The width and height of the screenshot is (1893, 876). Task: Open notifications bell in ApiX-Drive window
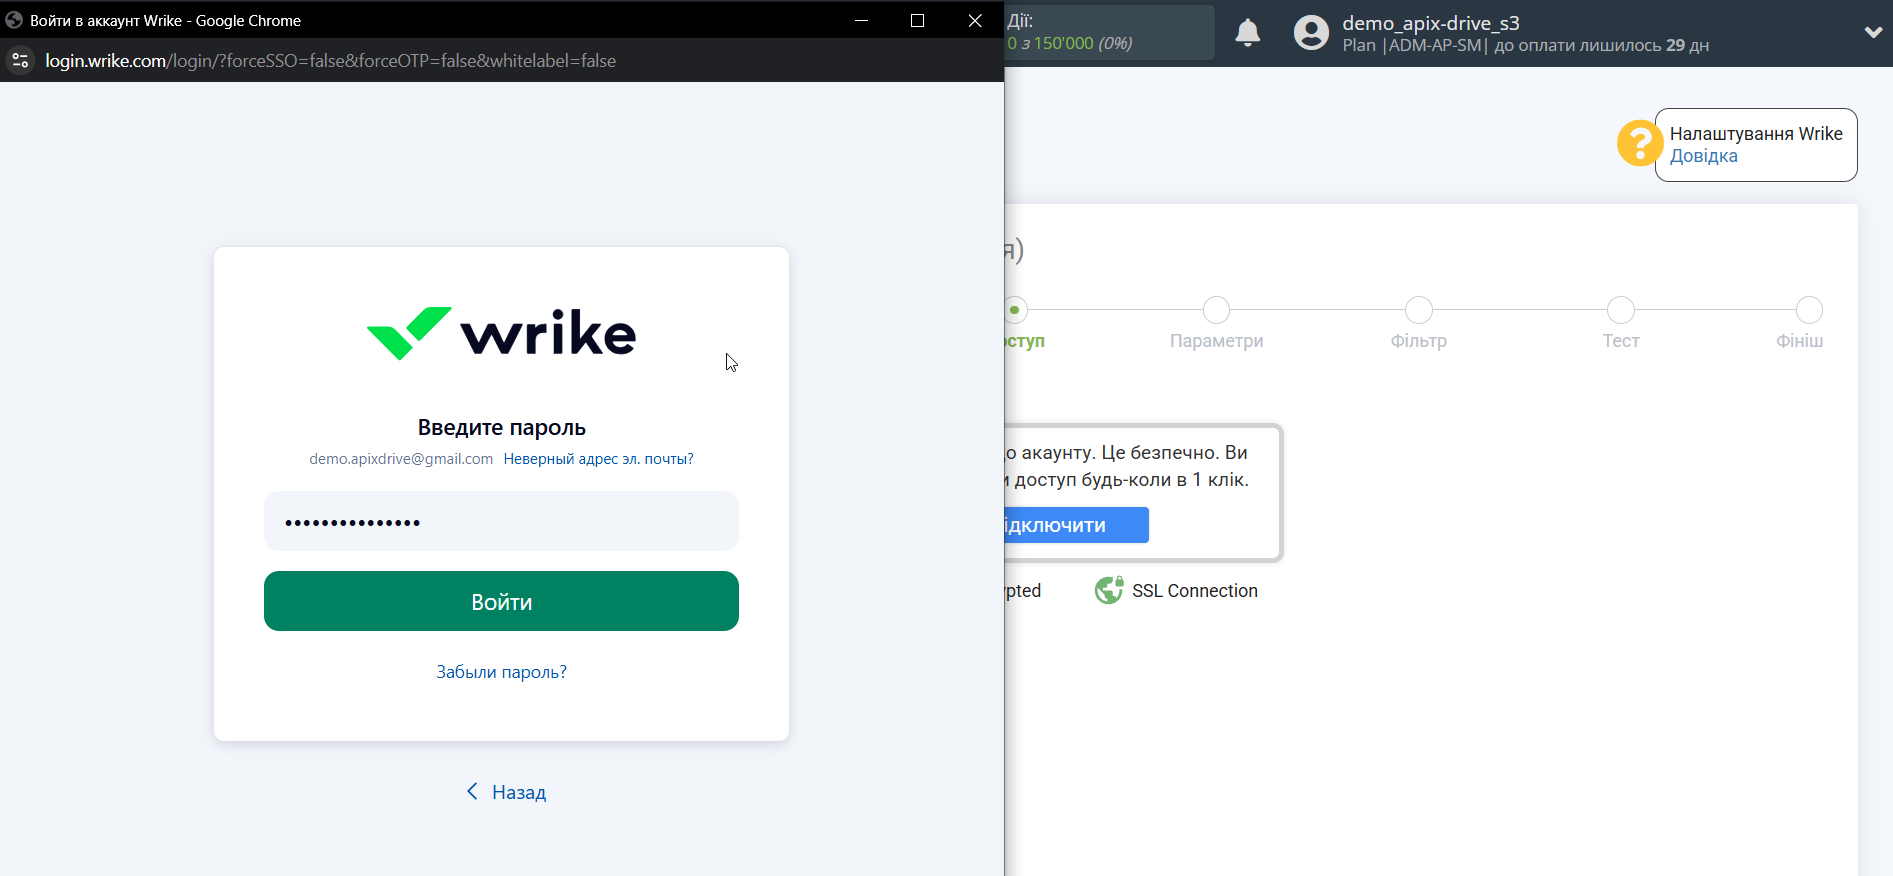pyautogui.click(x=1247, y=33)
